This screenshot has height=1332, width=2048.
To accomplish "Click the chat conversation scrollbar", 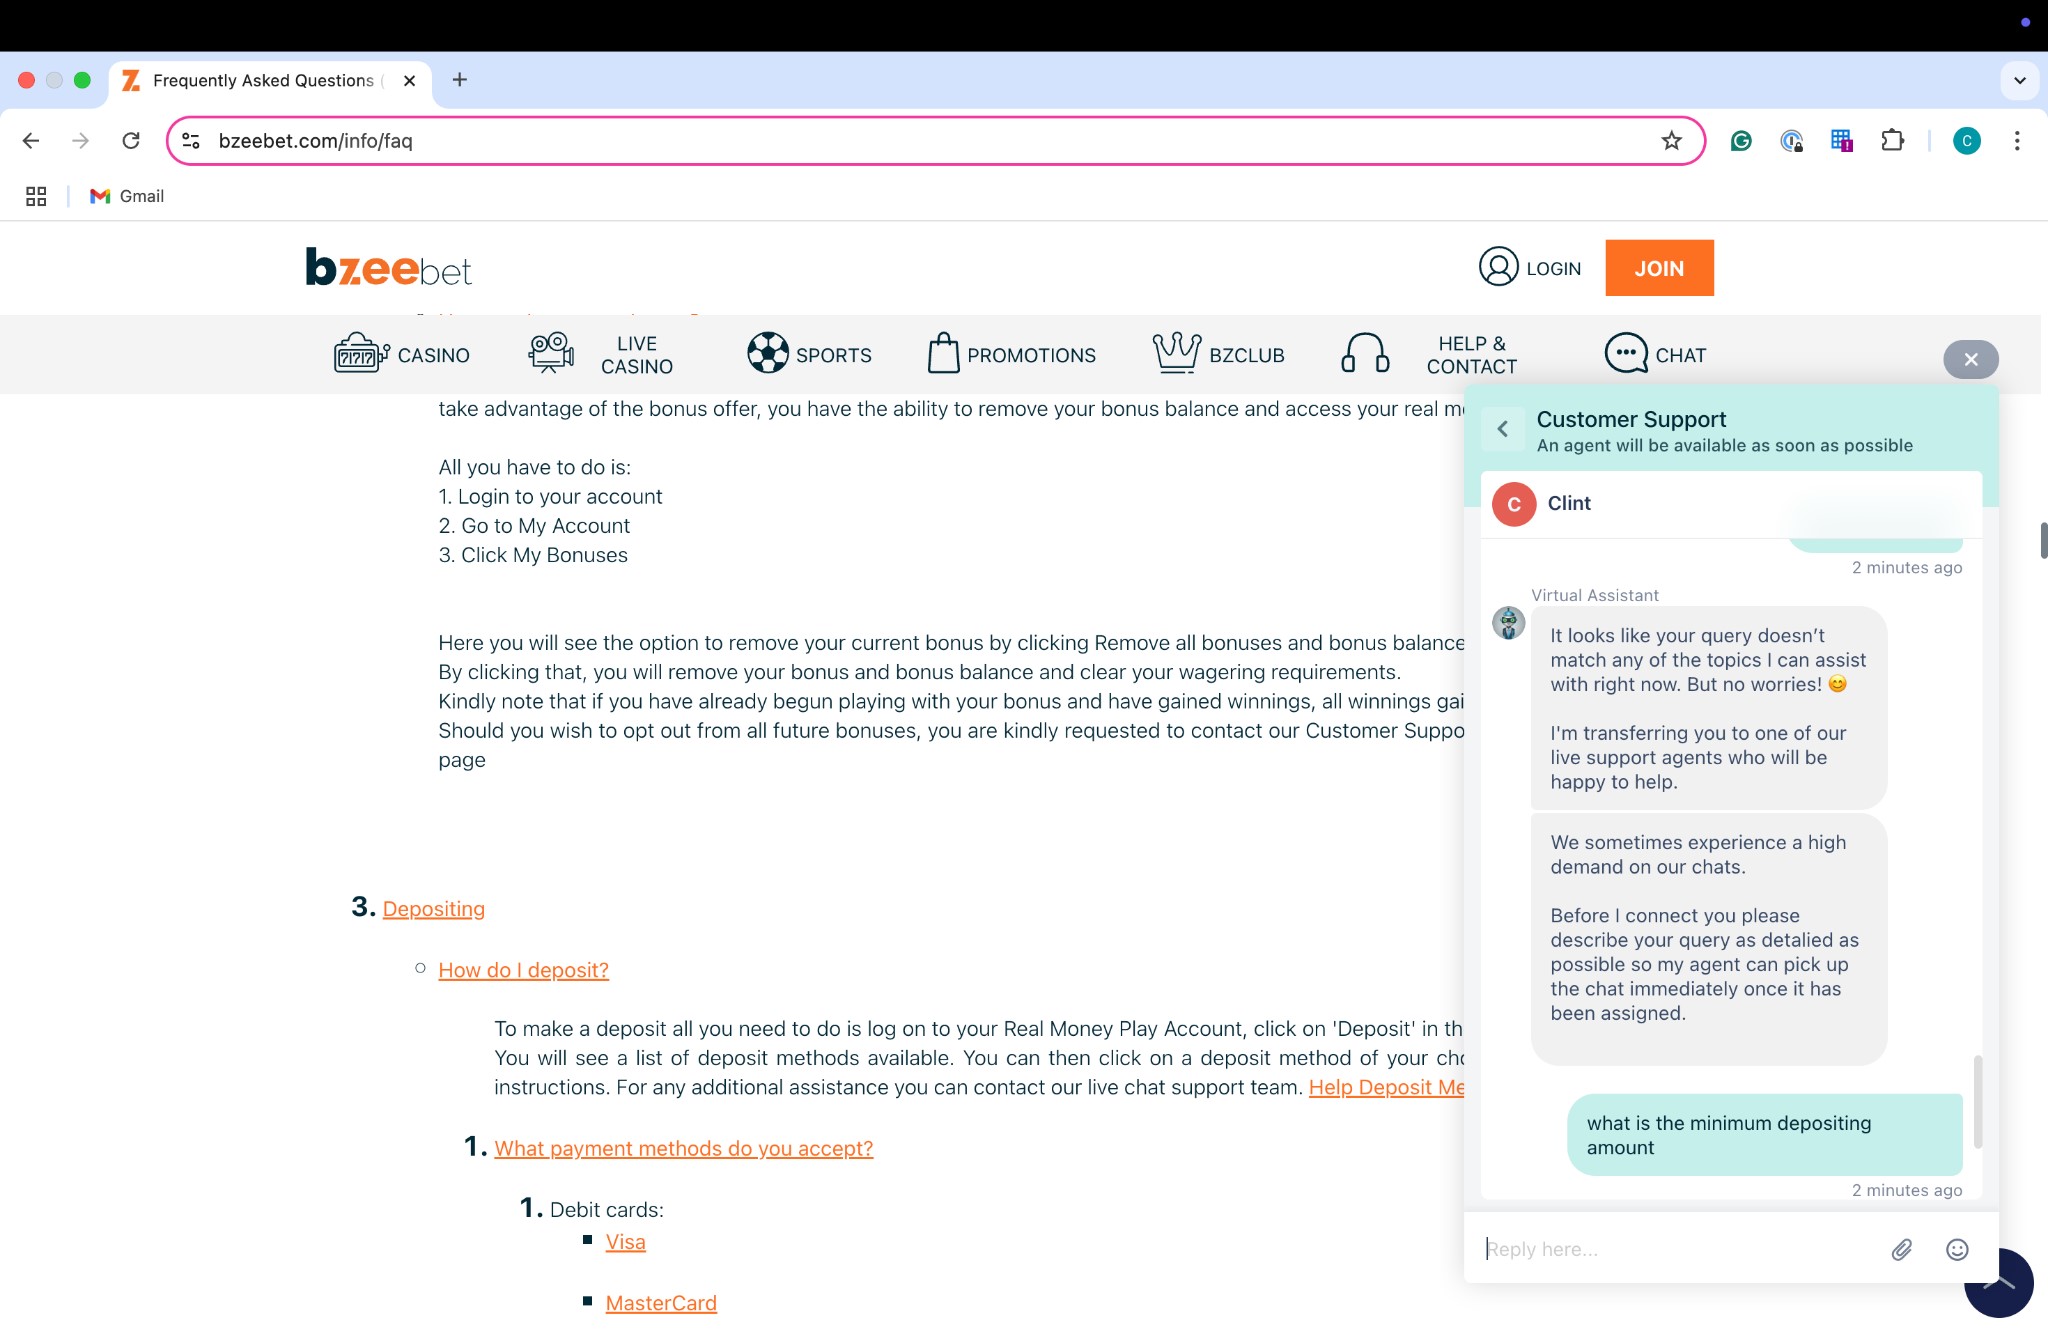I will 1977,1101.
